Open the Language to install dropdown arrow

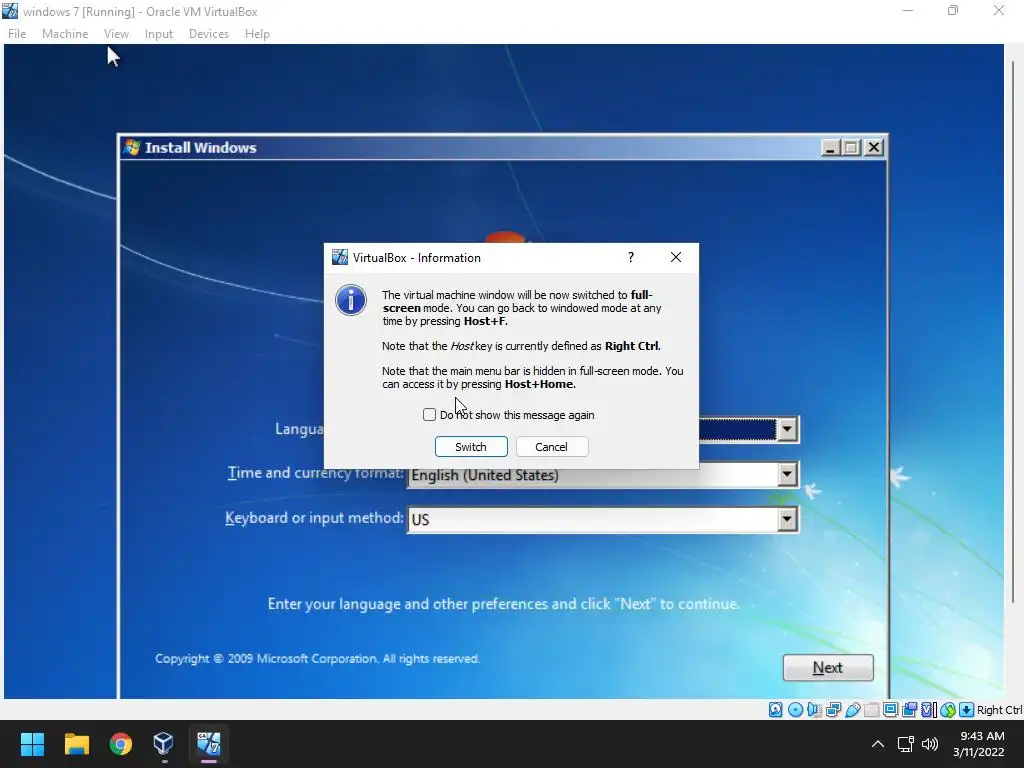click(787, 429)
